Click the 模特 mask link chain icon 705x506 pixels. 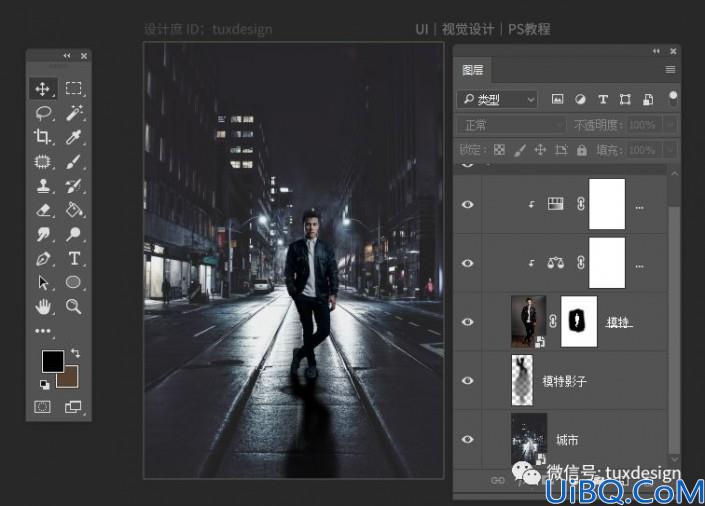553,321
